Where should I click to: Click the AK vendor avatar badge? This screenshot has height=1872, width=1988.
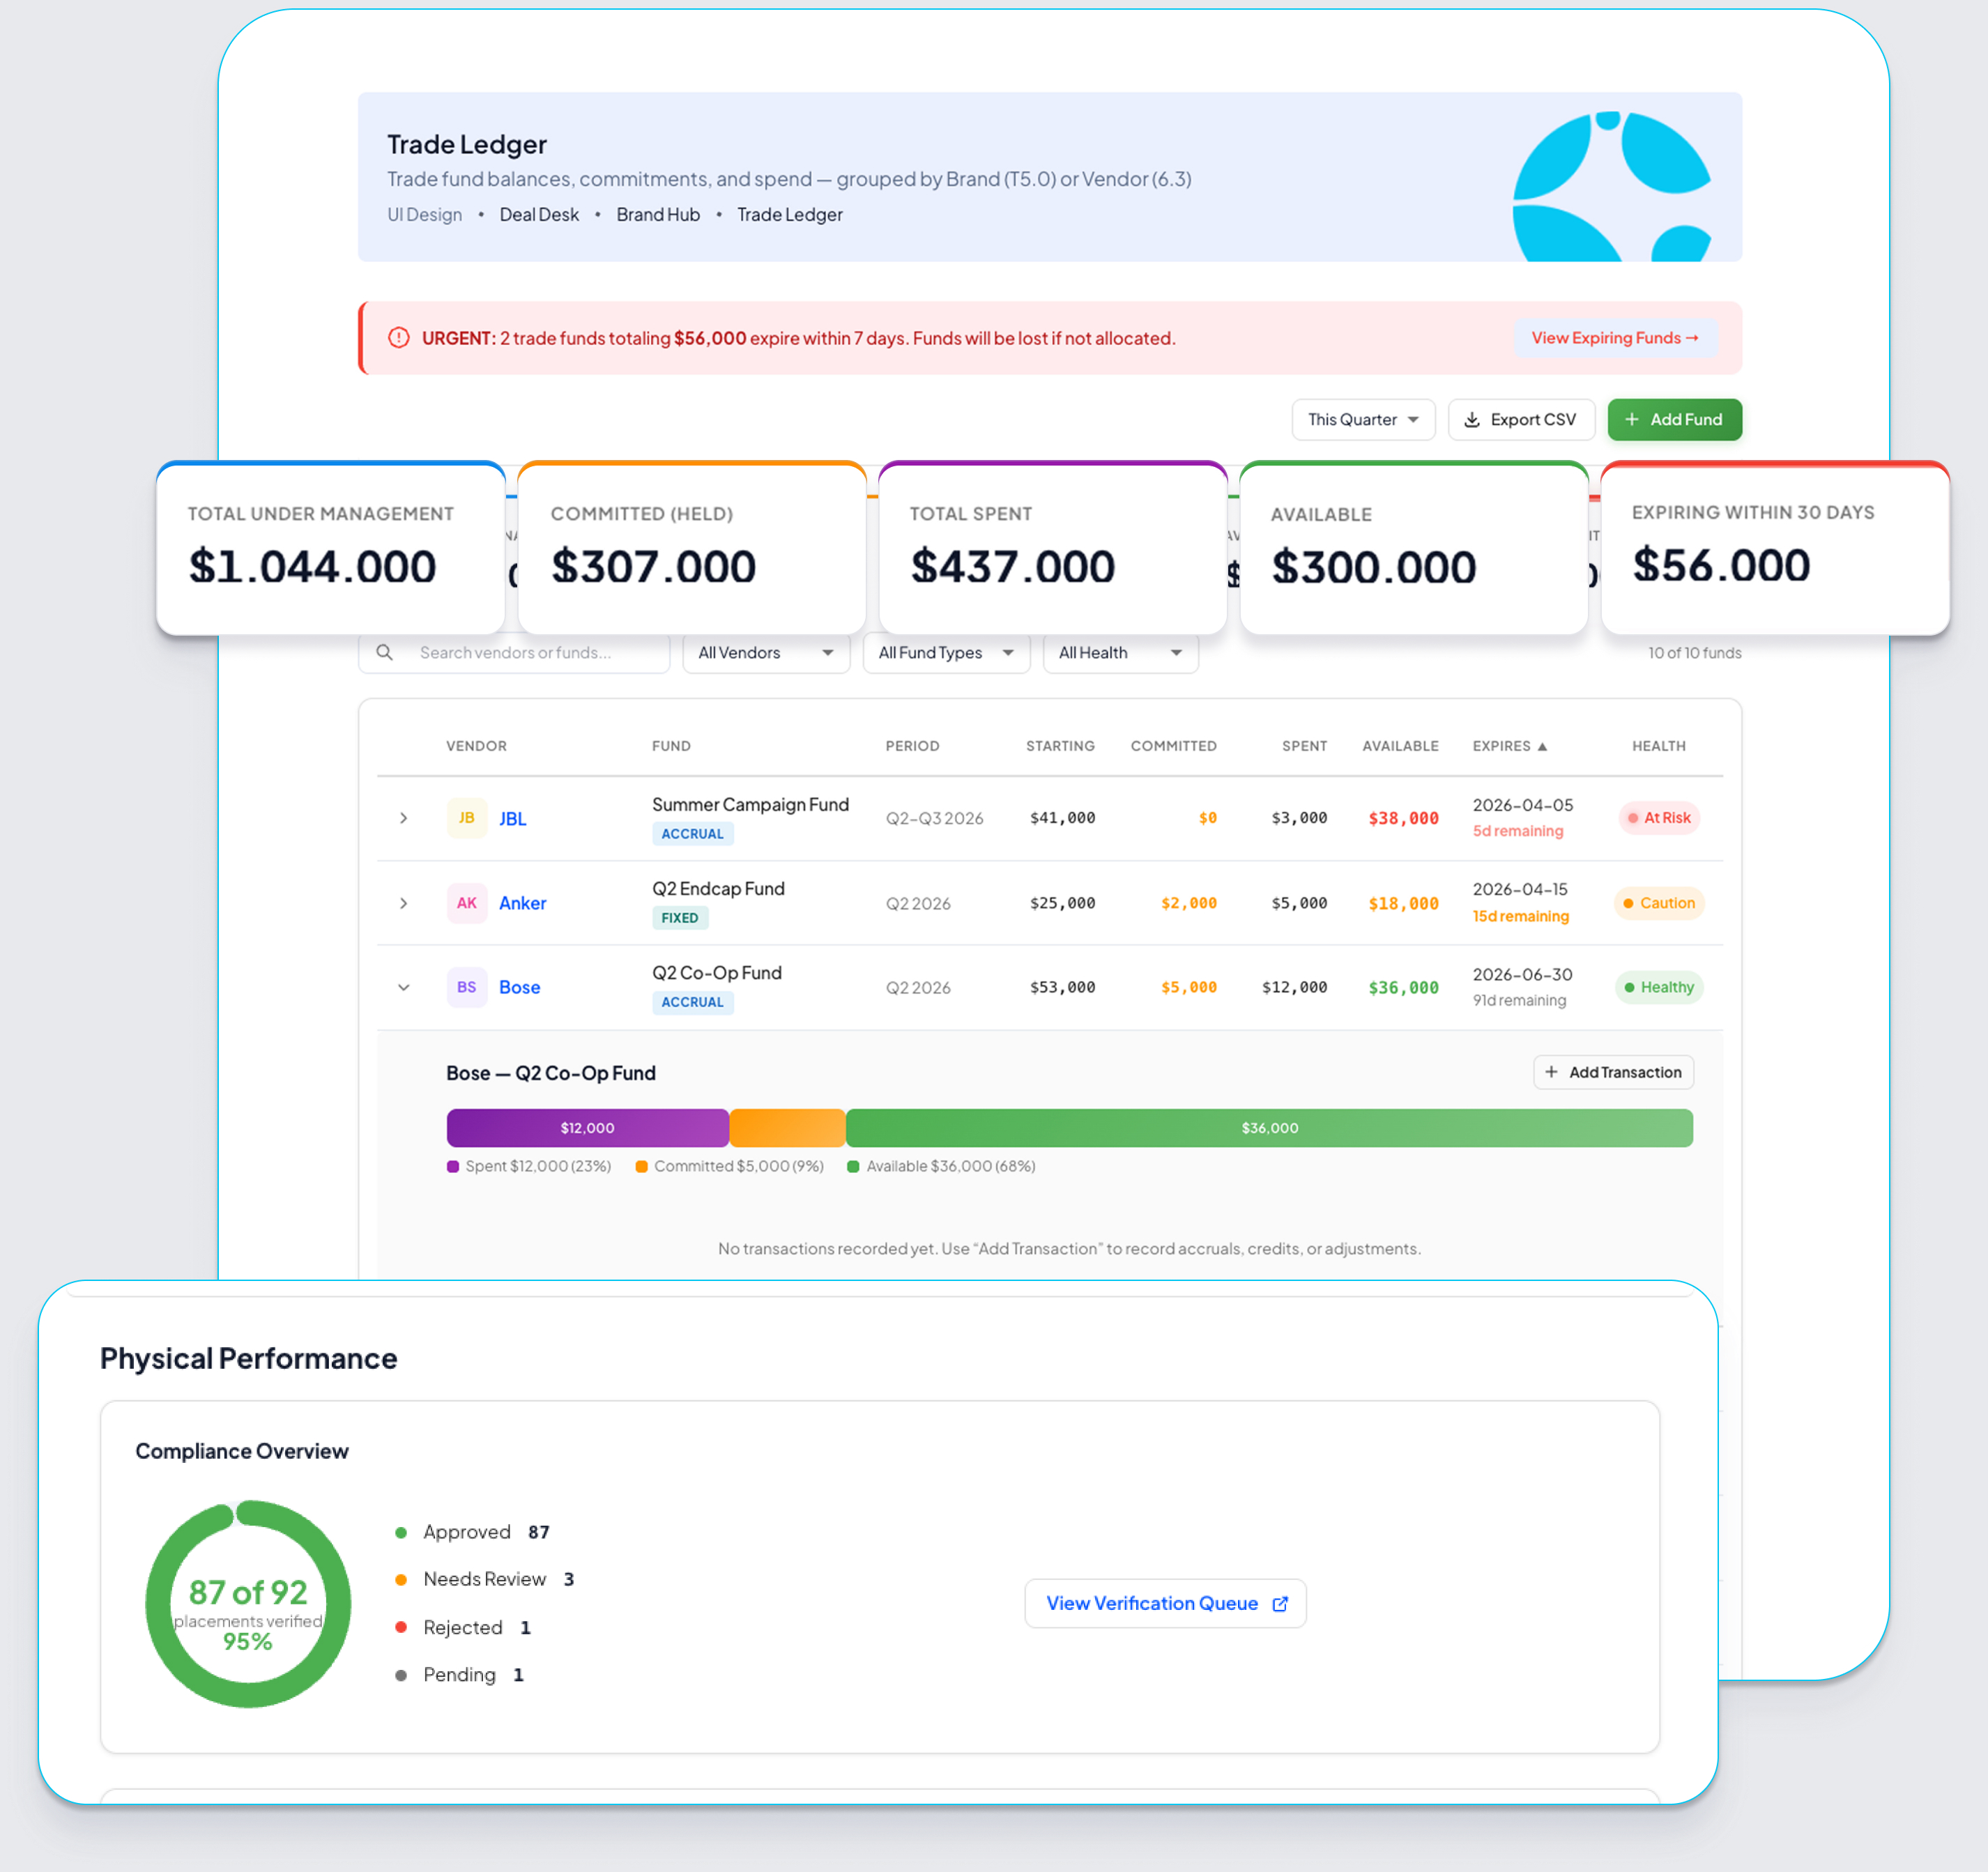pos(467,903)
